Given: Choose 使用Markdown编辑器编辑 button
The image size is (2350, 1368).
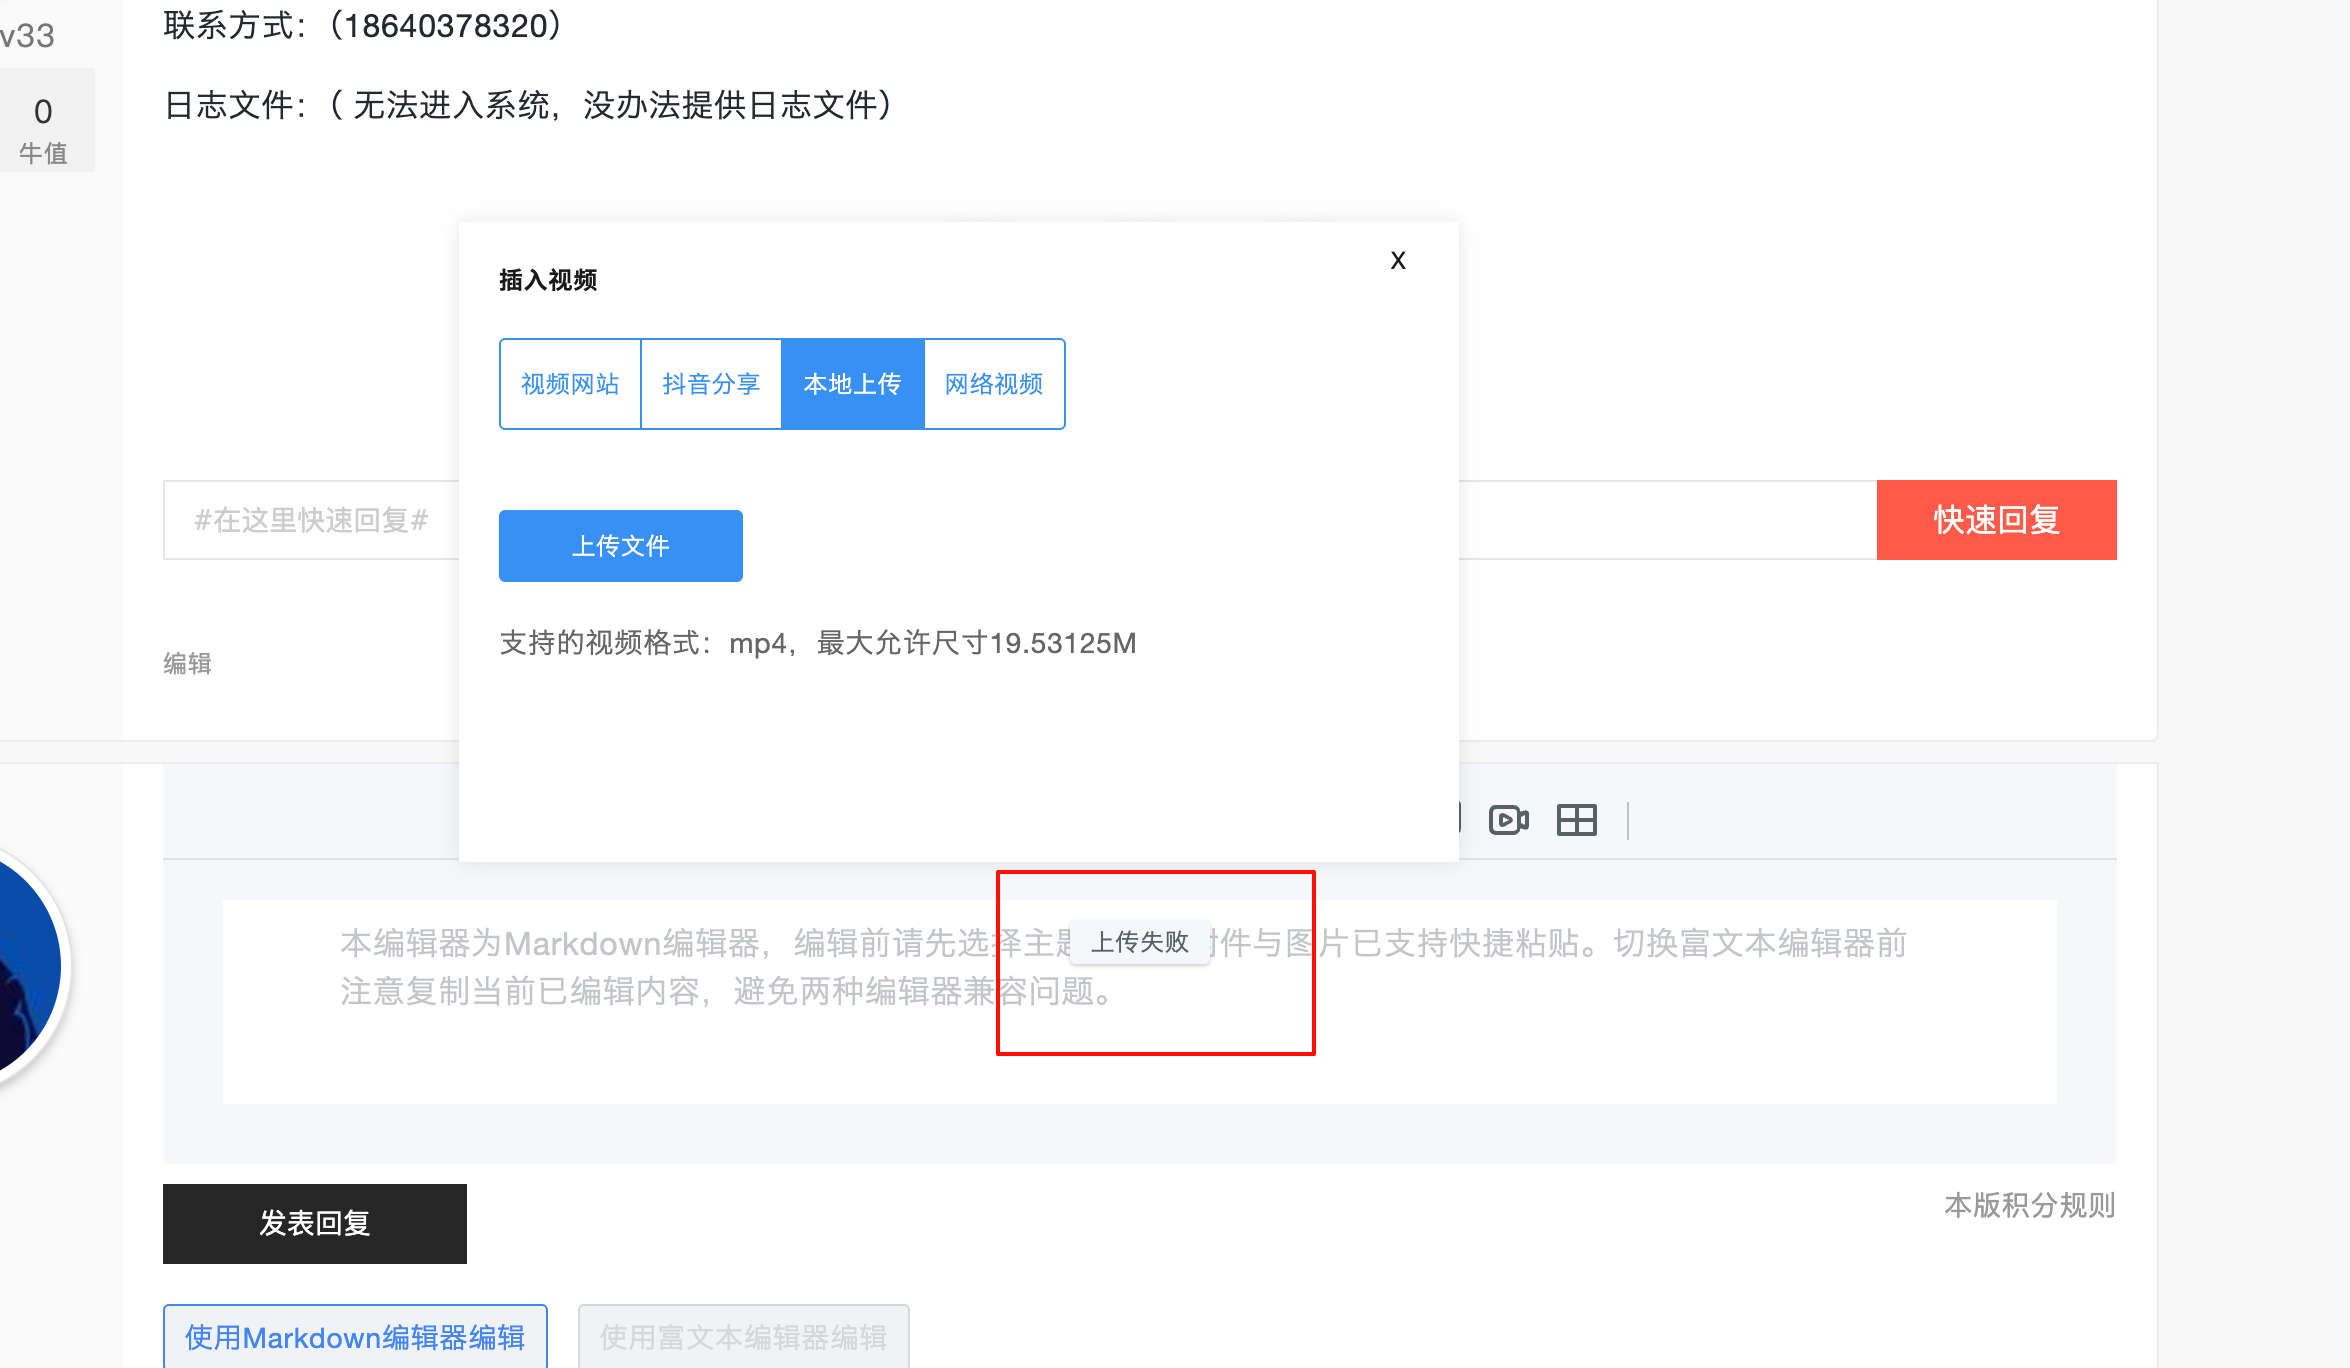Looking at the screenshot, I should pos(355,1337).
